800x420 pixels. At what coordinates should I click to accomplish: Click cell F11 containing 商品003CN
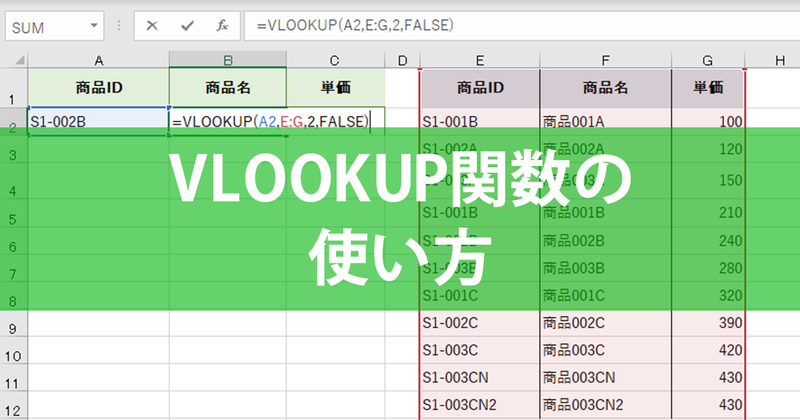pos(605,378)
